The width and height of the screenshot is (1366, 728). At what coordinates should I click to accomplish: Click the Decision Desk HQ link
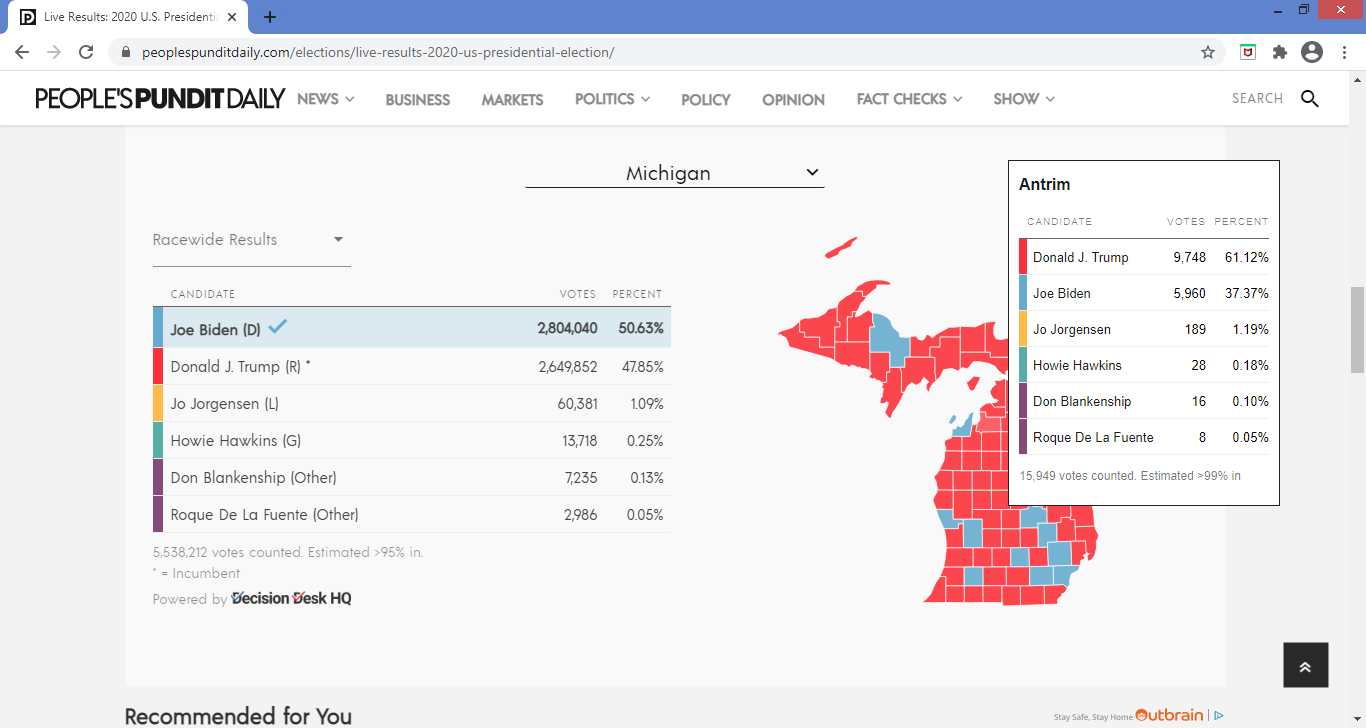coord(291,598)
